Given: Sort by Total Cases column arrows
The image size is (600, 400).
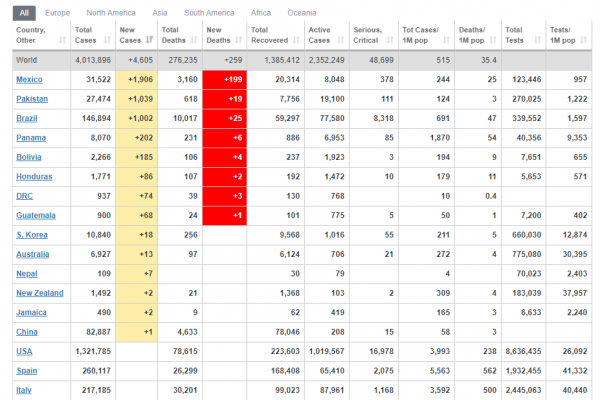Looking at the screenshot, I should point(107,40).
